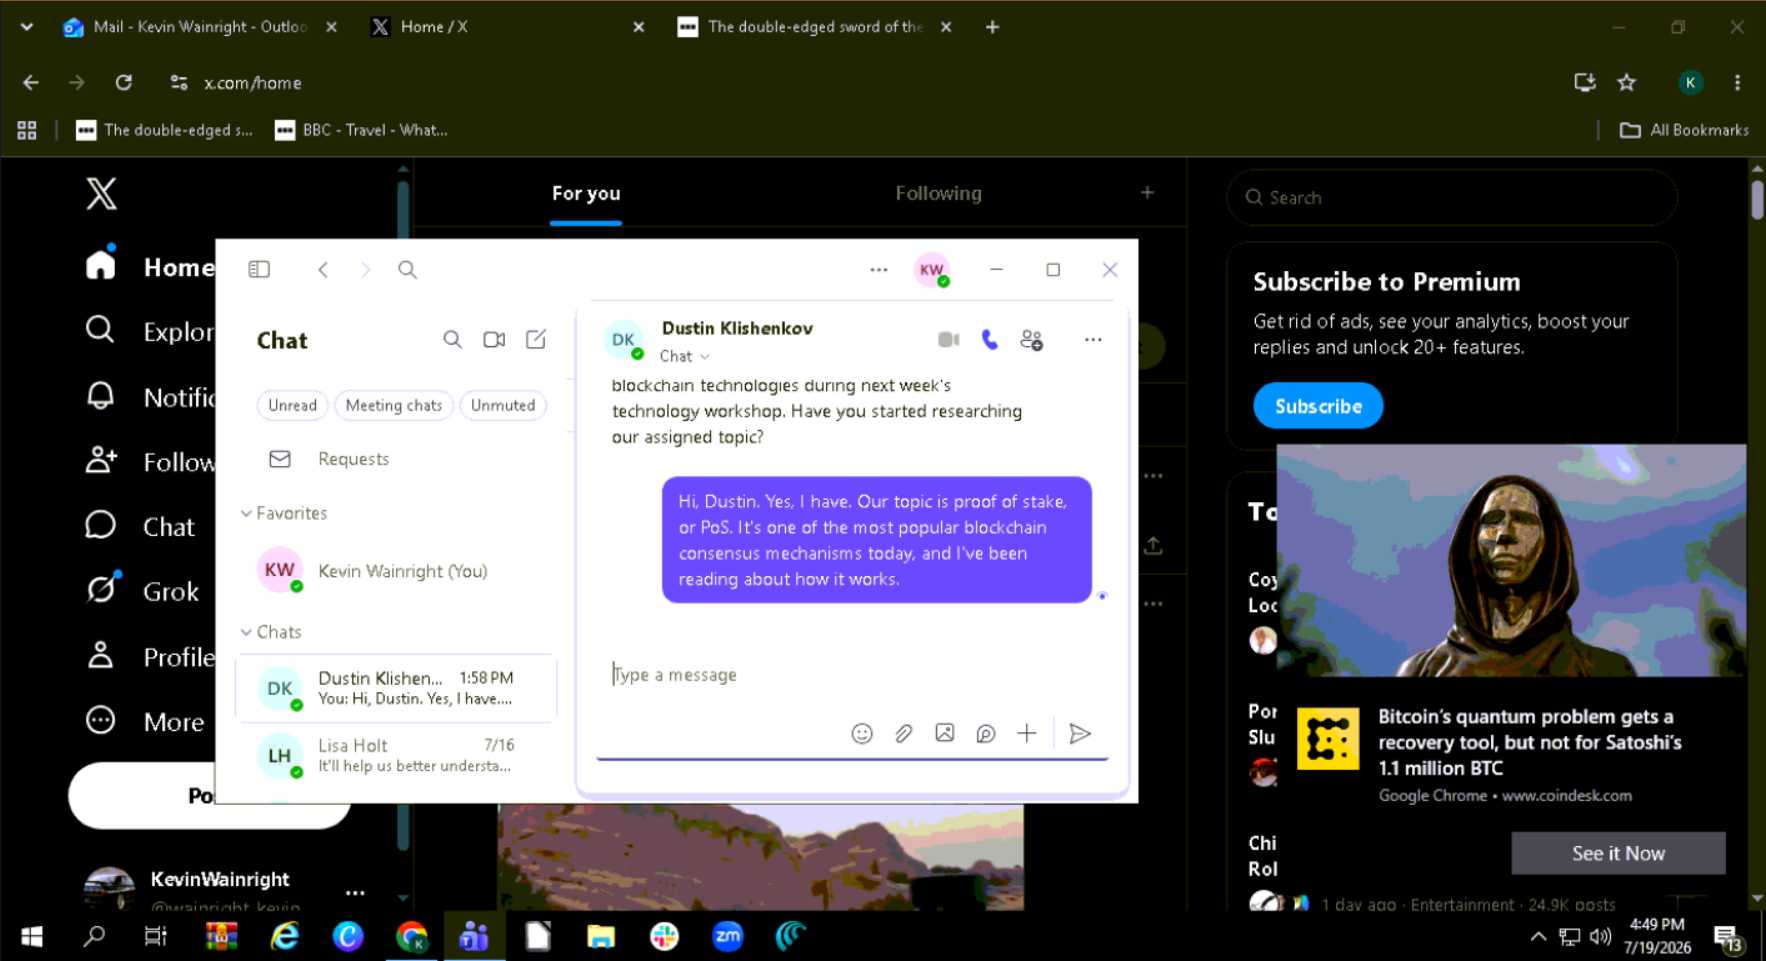Open the Dustin Klishenkov chat row
This screenshot has height=961, width=1766.
[396, 688]
